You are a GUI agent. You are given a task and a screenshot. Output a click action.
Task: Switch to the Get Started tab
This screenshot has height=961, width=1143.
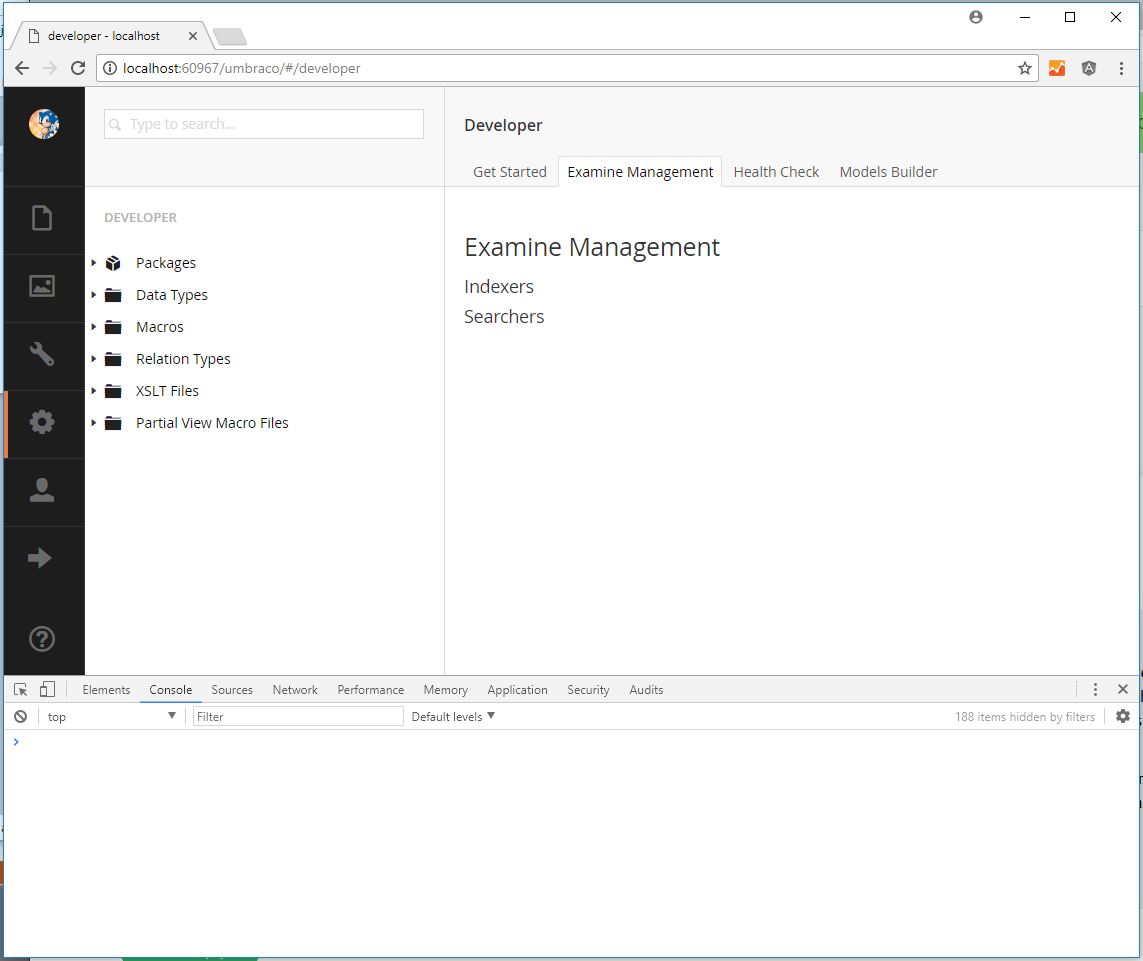point(510,172)
